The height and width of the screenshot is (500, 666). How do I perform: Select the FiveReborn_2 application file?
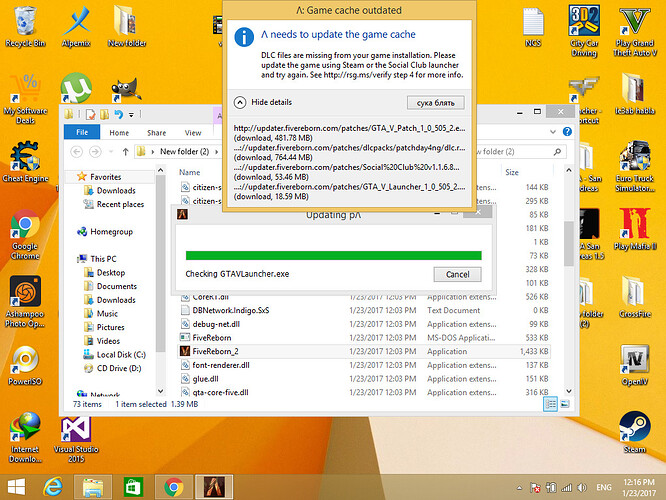click(x=364, y=351)
